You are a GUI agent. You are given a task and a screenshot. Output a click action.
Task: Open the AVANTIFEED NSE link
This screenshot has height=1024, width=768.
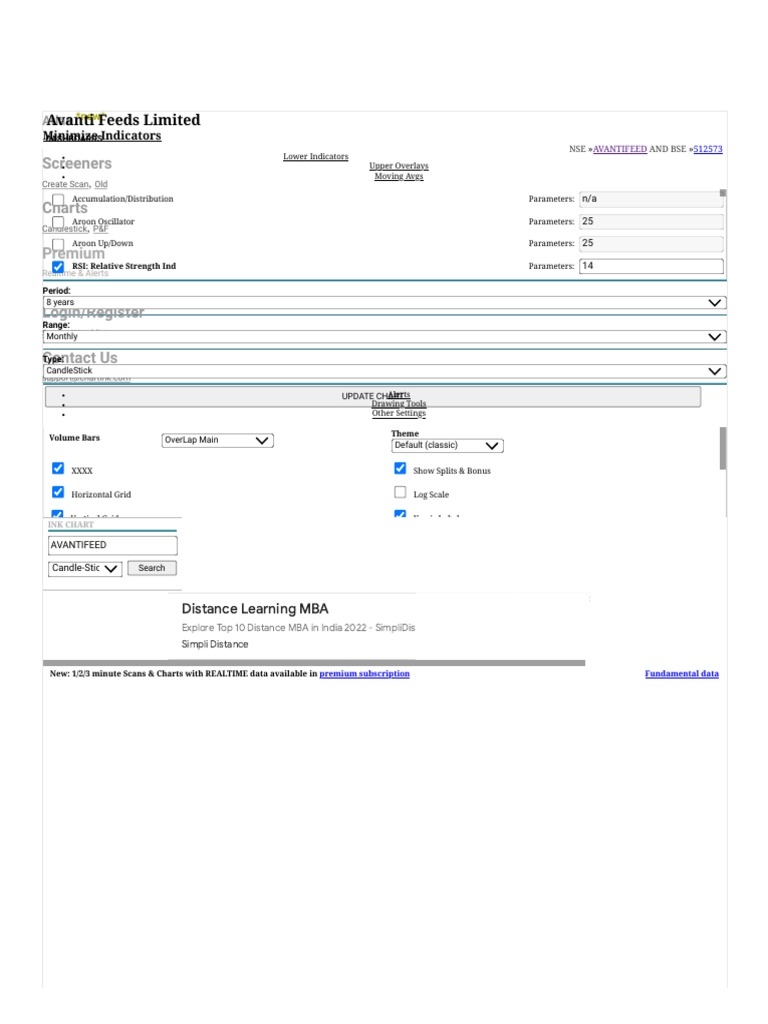[x=620, y=149]
